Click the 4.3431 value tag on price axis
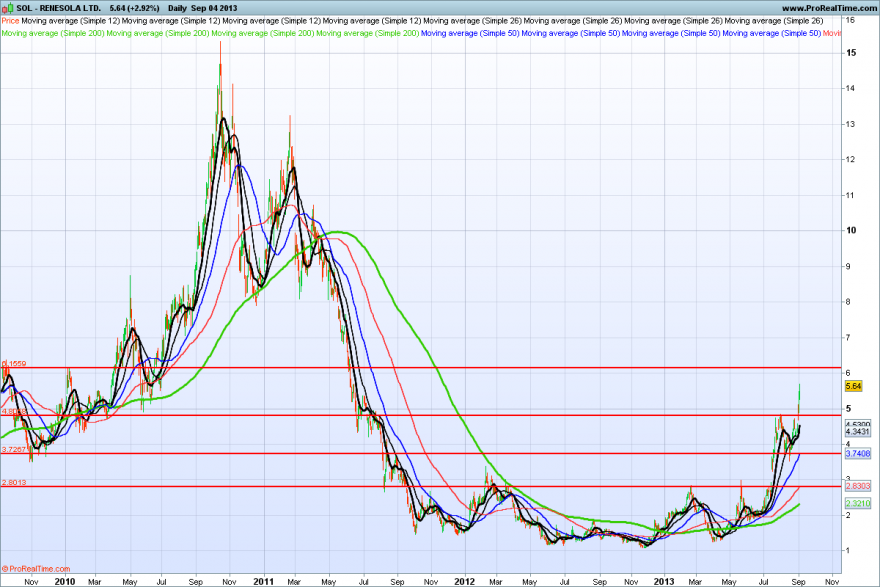Screen dimensions: 880x587 [x=858, y=432]
